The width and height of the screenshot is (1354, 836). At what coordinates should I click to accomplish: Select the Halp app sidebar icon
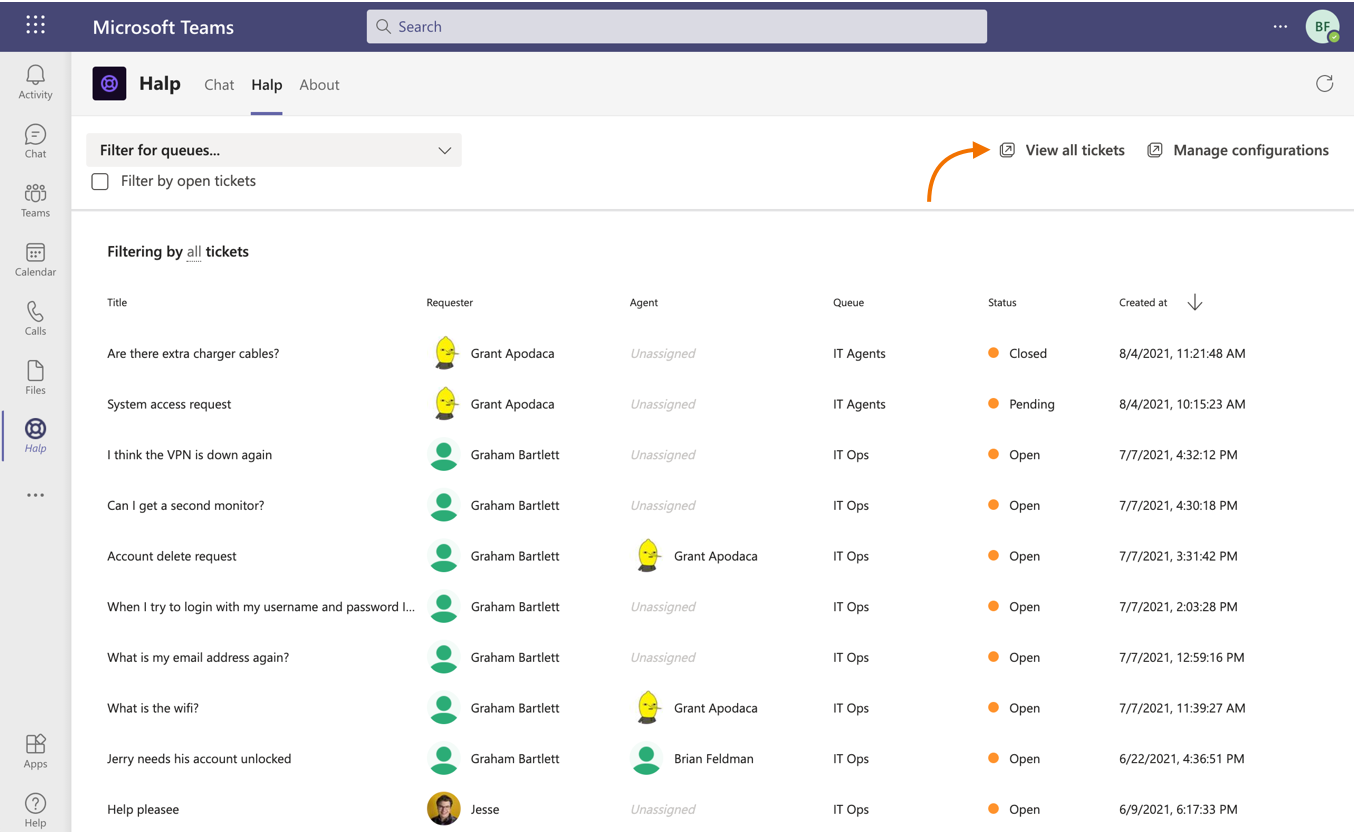35,435
